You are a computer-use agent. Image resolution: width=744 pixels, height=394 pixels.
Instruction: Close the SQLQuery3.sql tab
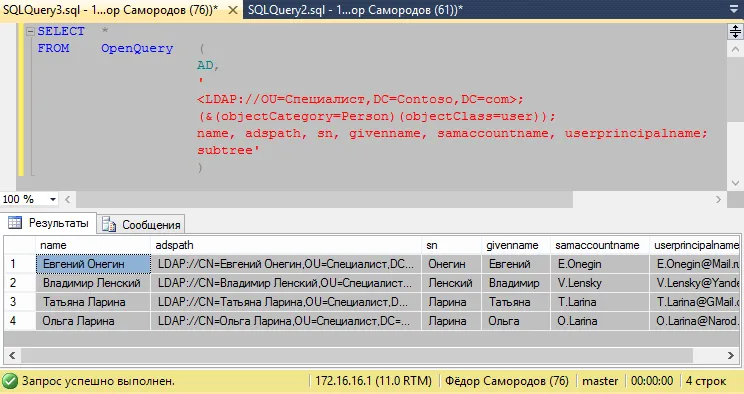[x=233, y=10]
